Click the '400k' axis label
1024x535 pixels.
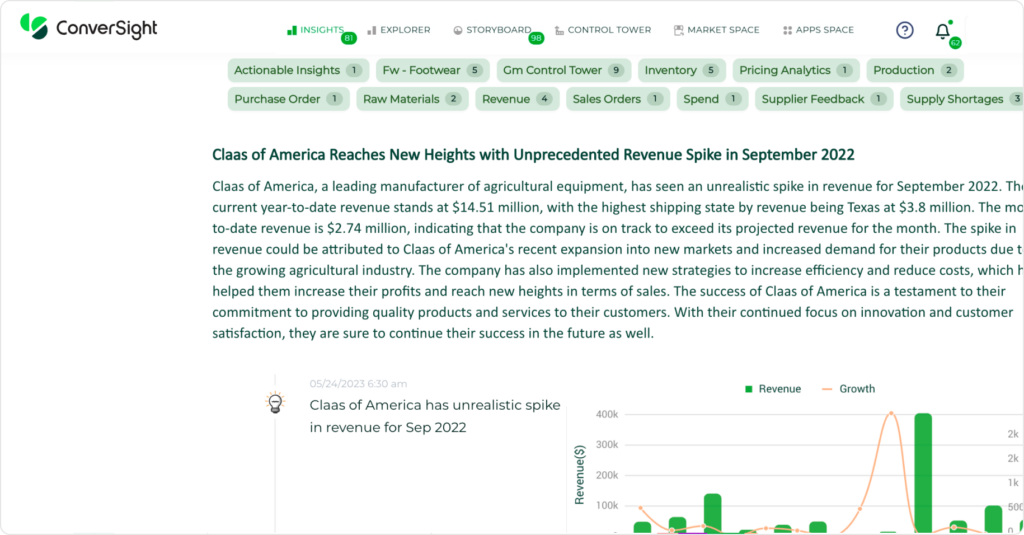607,414
